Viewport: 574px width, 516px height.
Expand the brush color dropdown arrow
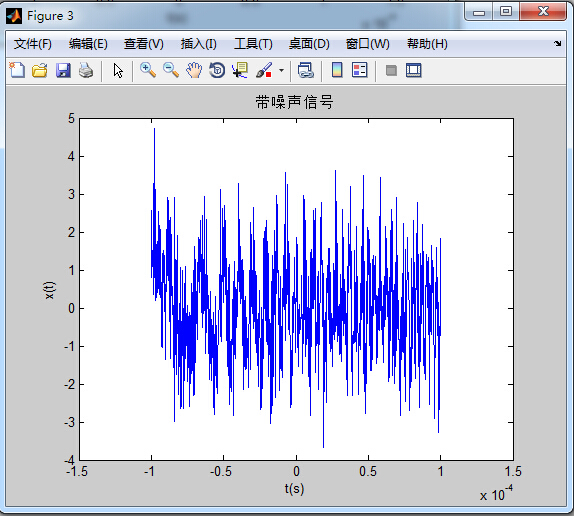pyautogui.click(x=281, y=70)
